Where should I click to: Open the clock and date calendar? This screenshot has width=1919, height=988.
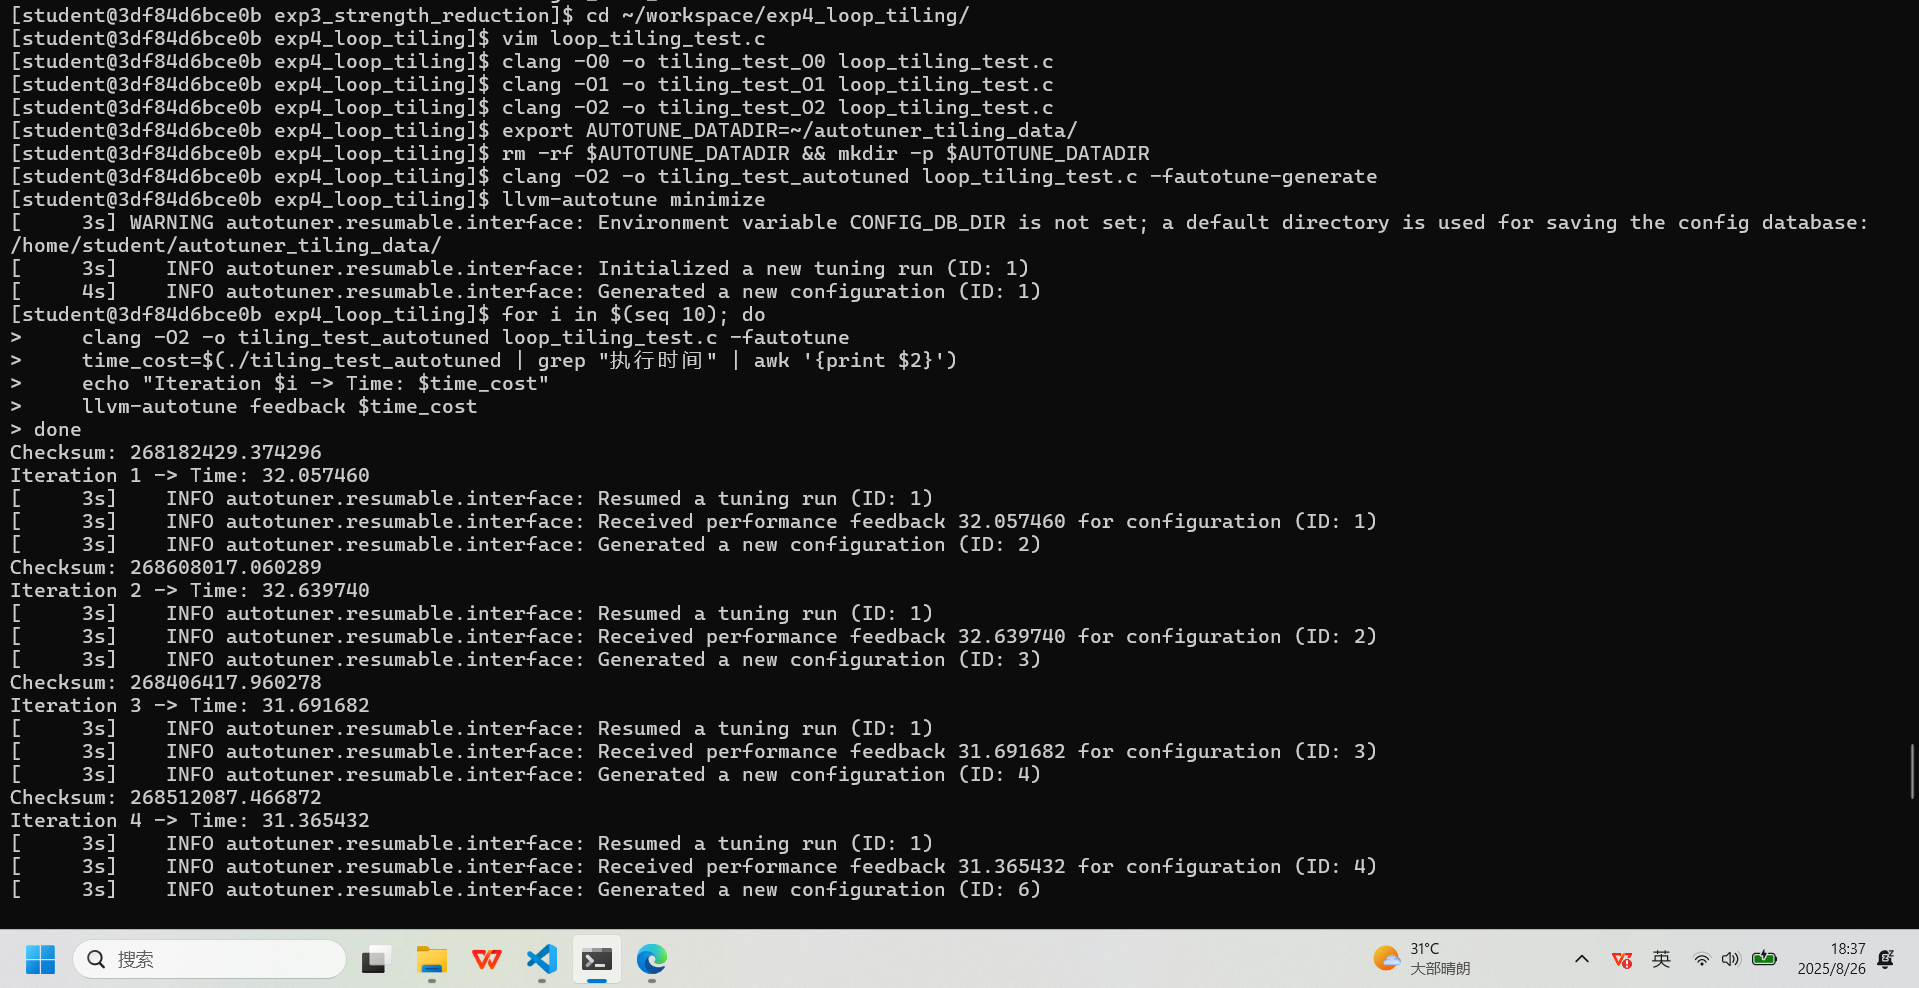(1831, 959)
